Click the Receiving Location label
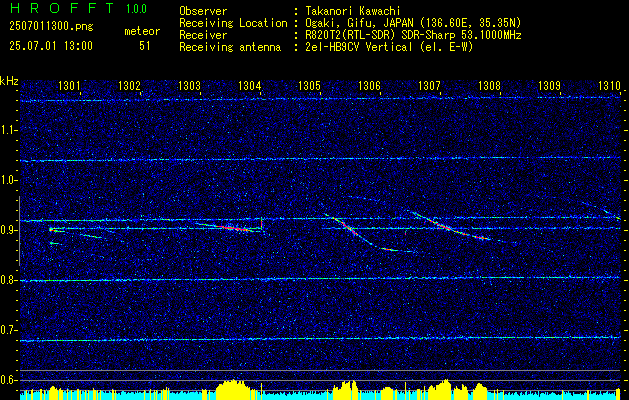Image resolution: width=629 pixels, height=400 pixels. (x=233, y=23)
